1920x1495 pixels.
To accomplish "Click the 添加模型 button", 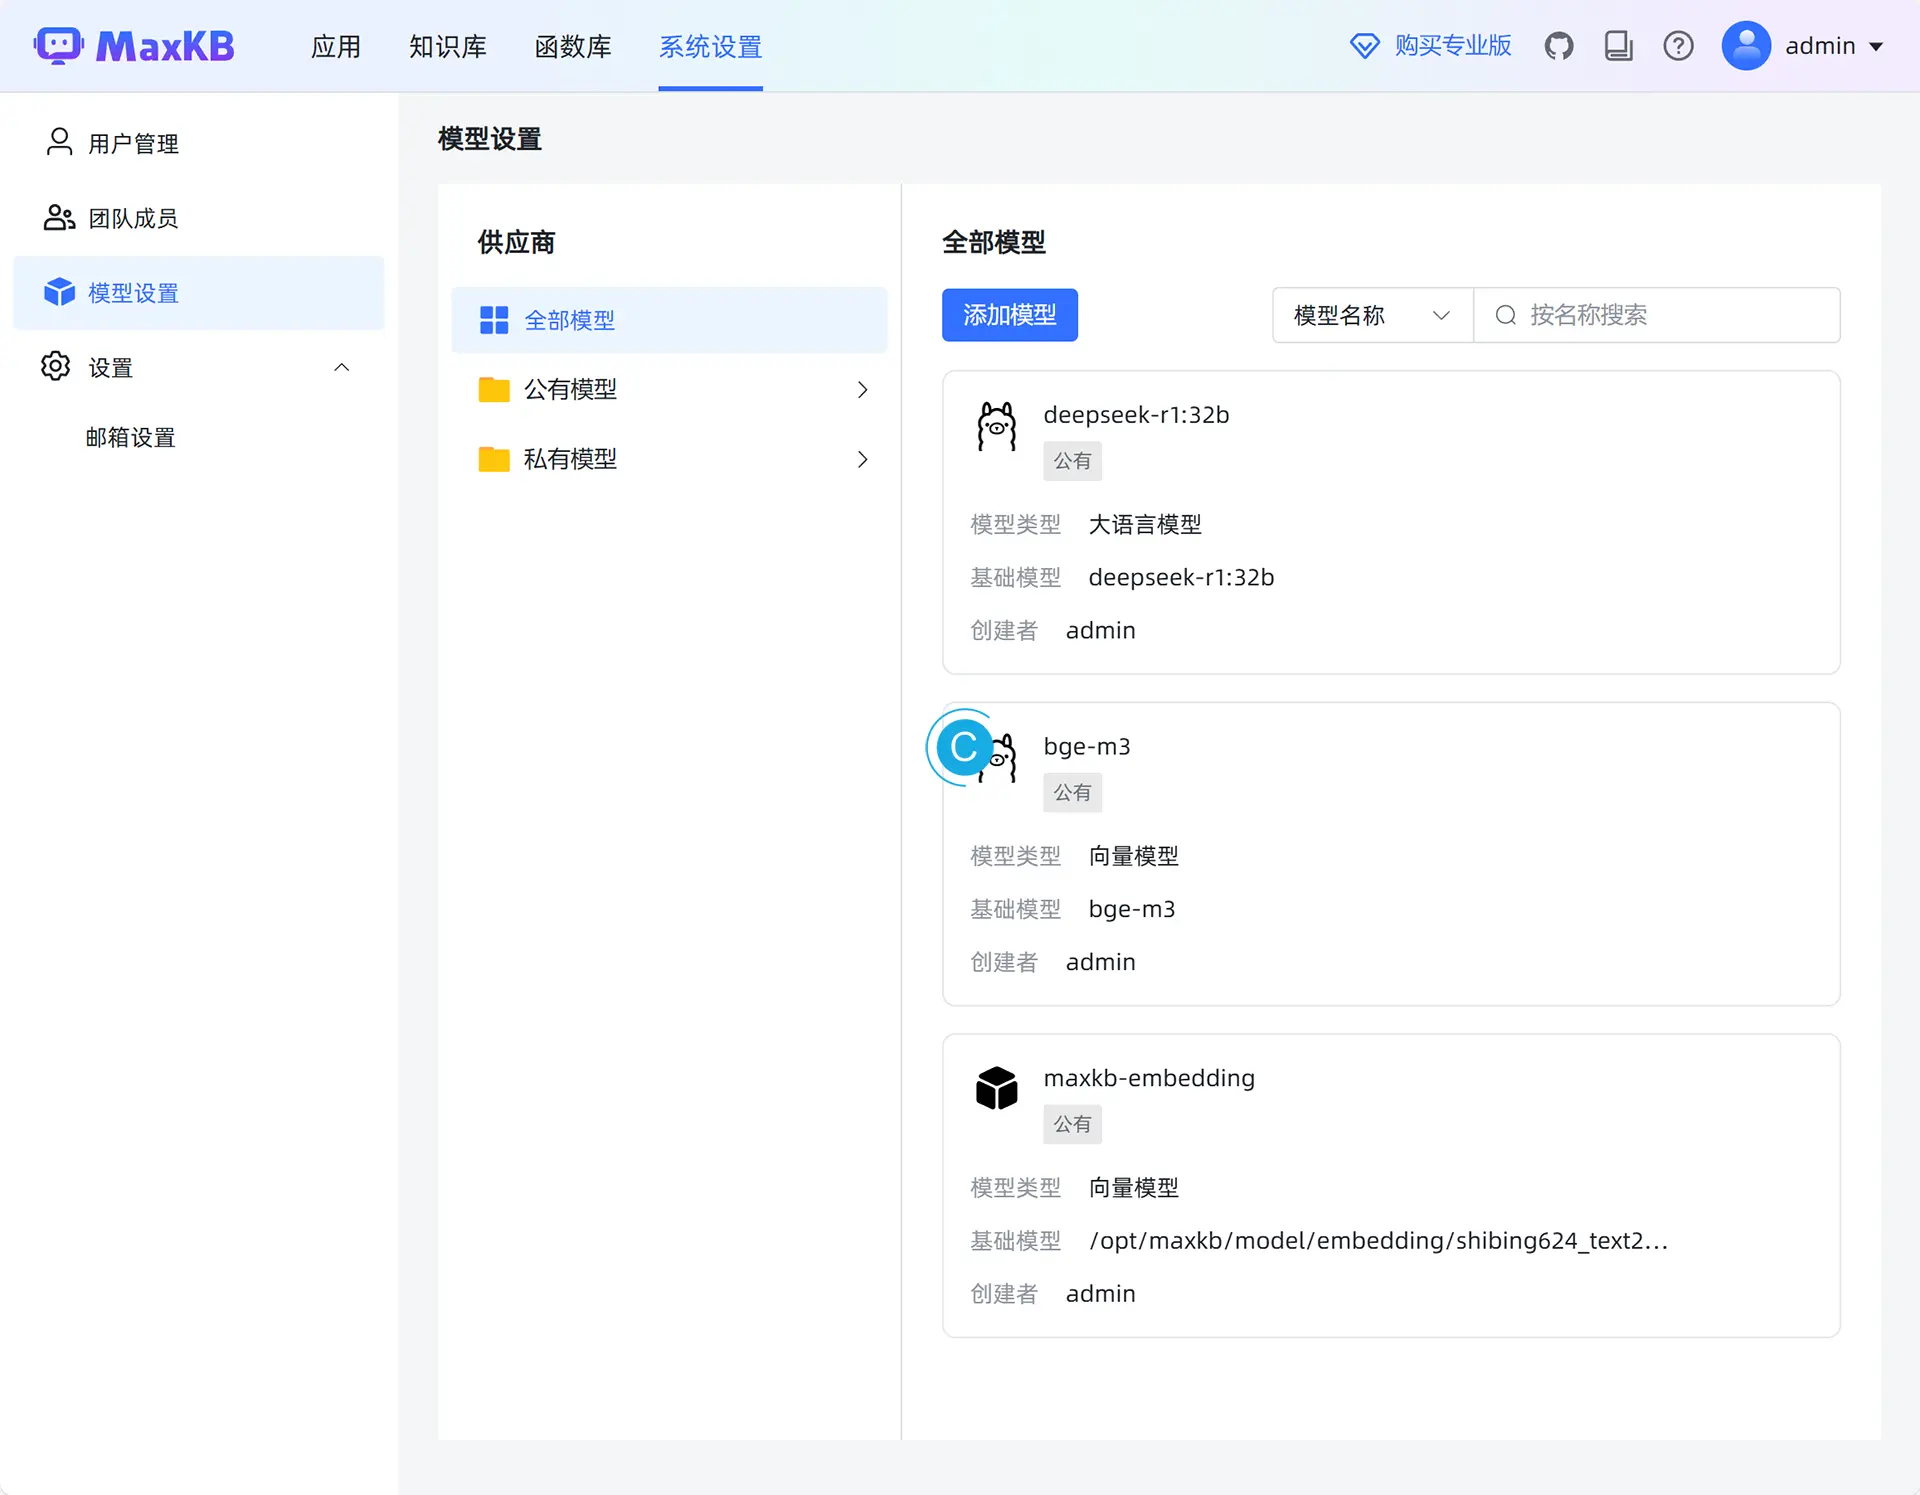I will coord(1009,315).
